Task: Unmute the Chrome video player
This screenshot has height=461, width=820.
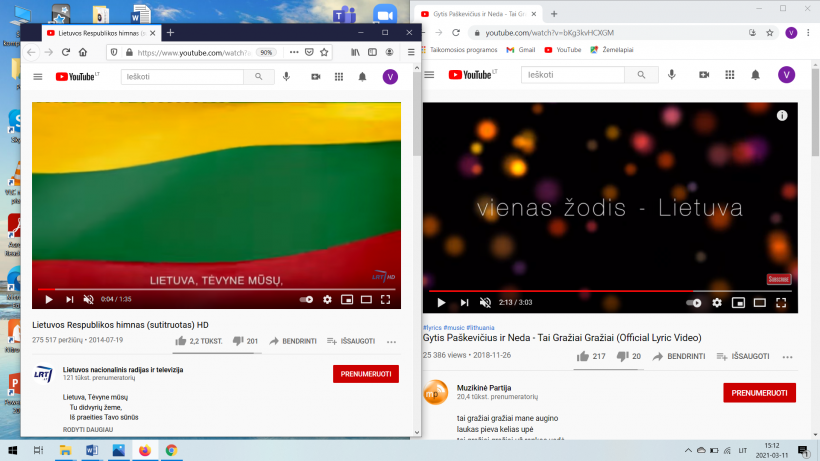Action: click(x=485, y=303)
